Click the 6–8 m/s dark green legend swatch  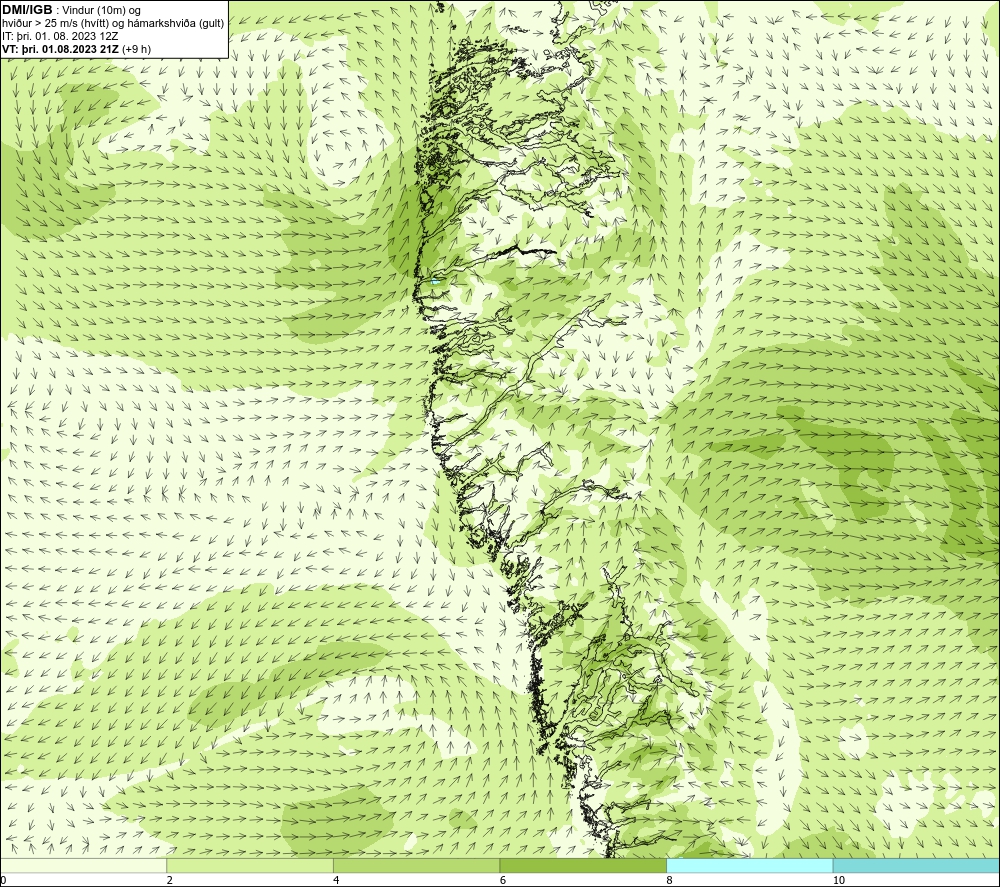pyautogui.click(x=583, y=865)
